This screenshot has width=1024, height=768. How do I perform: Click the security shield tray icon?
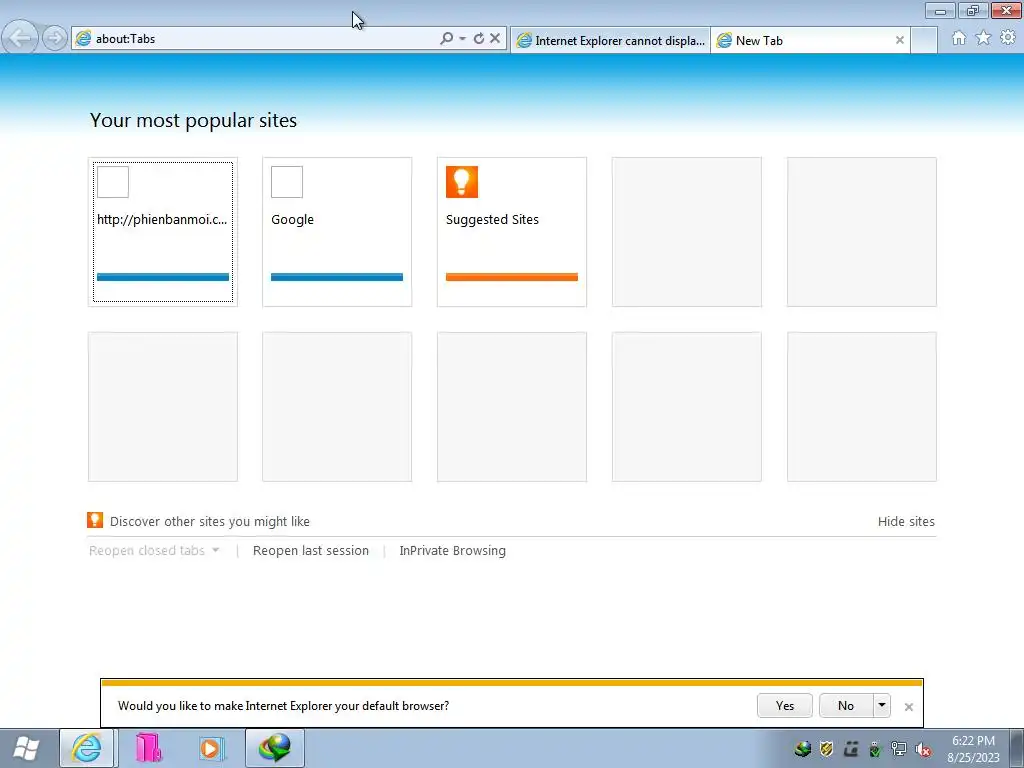coord(827,748)
